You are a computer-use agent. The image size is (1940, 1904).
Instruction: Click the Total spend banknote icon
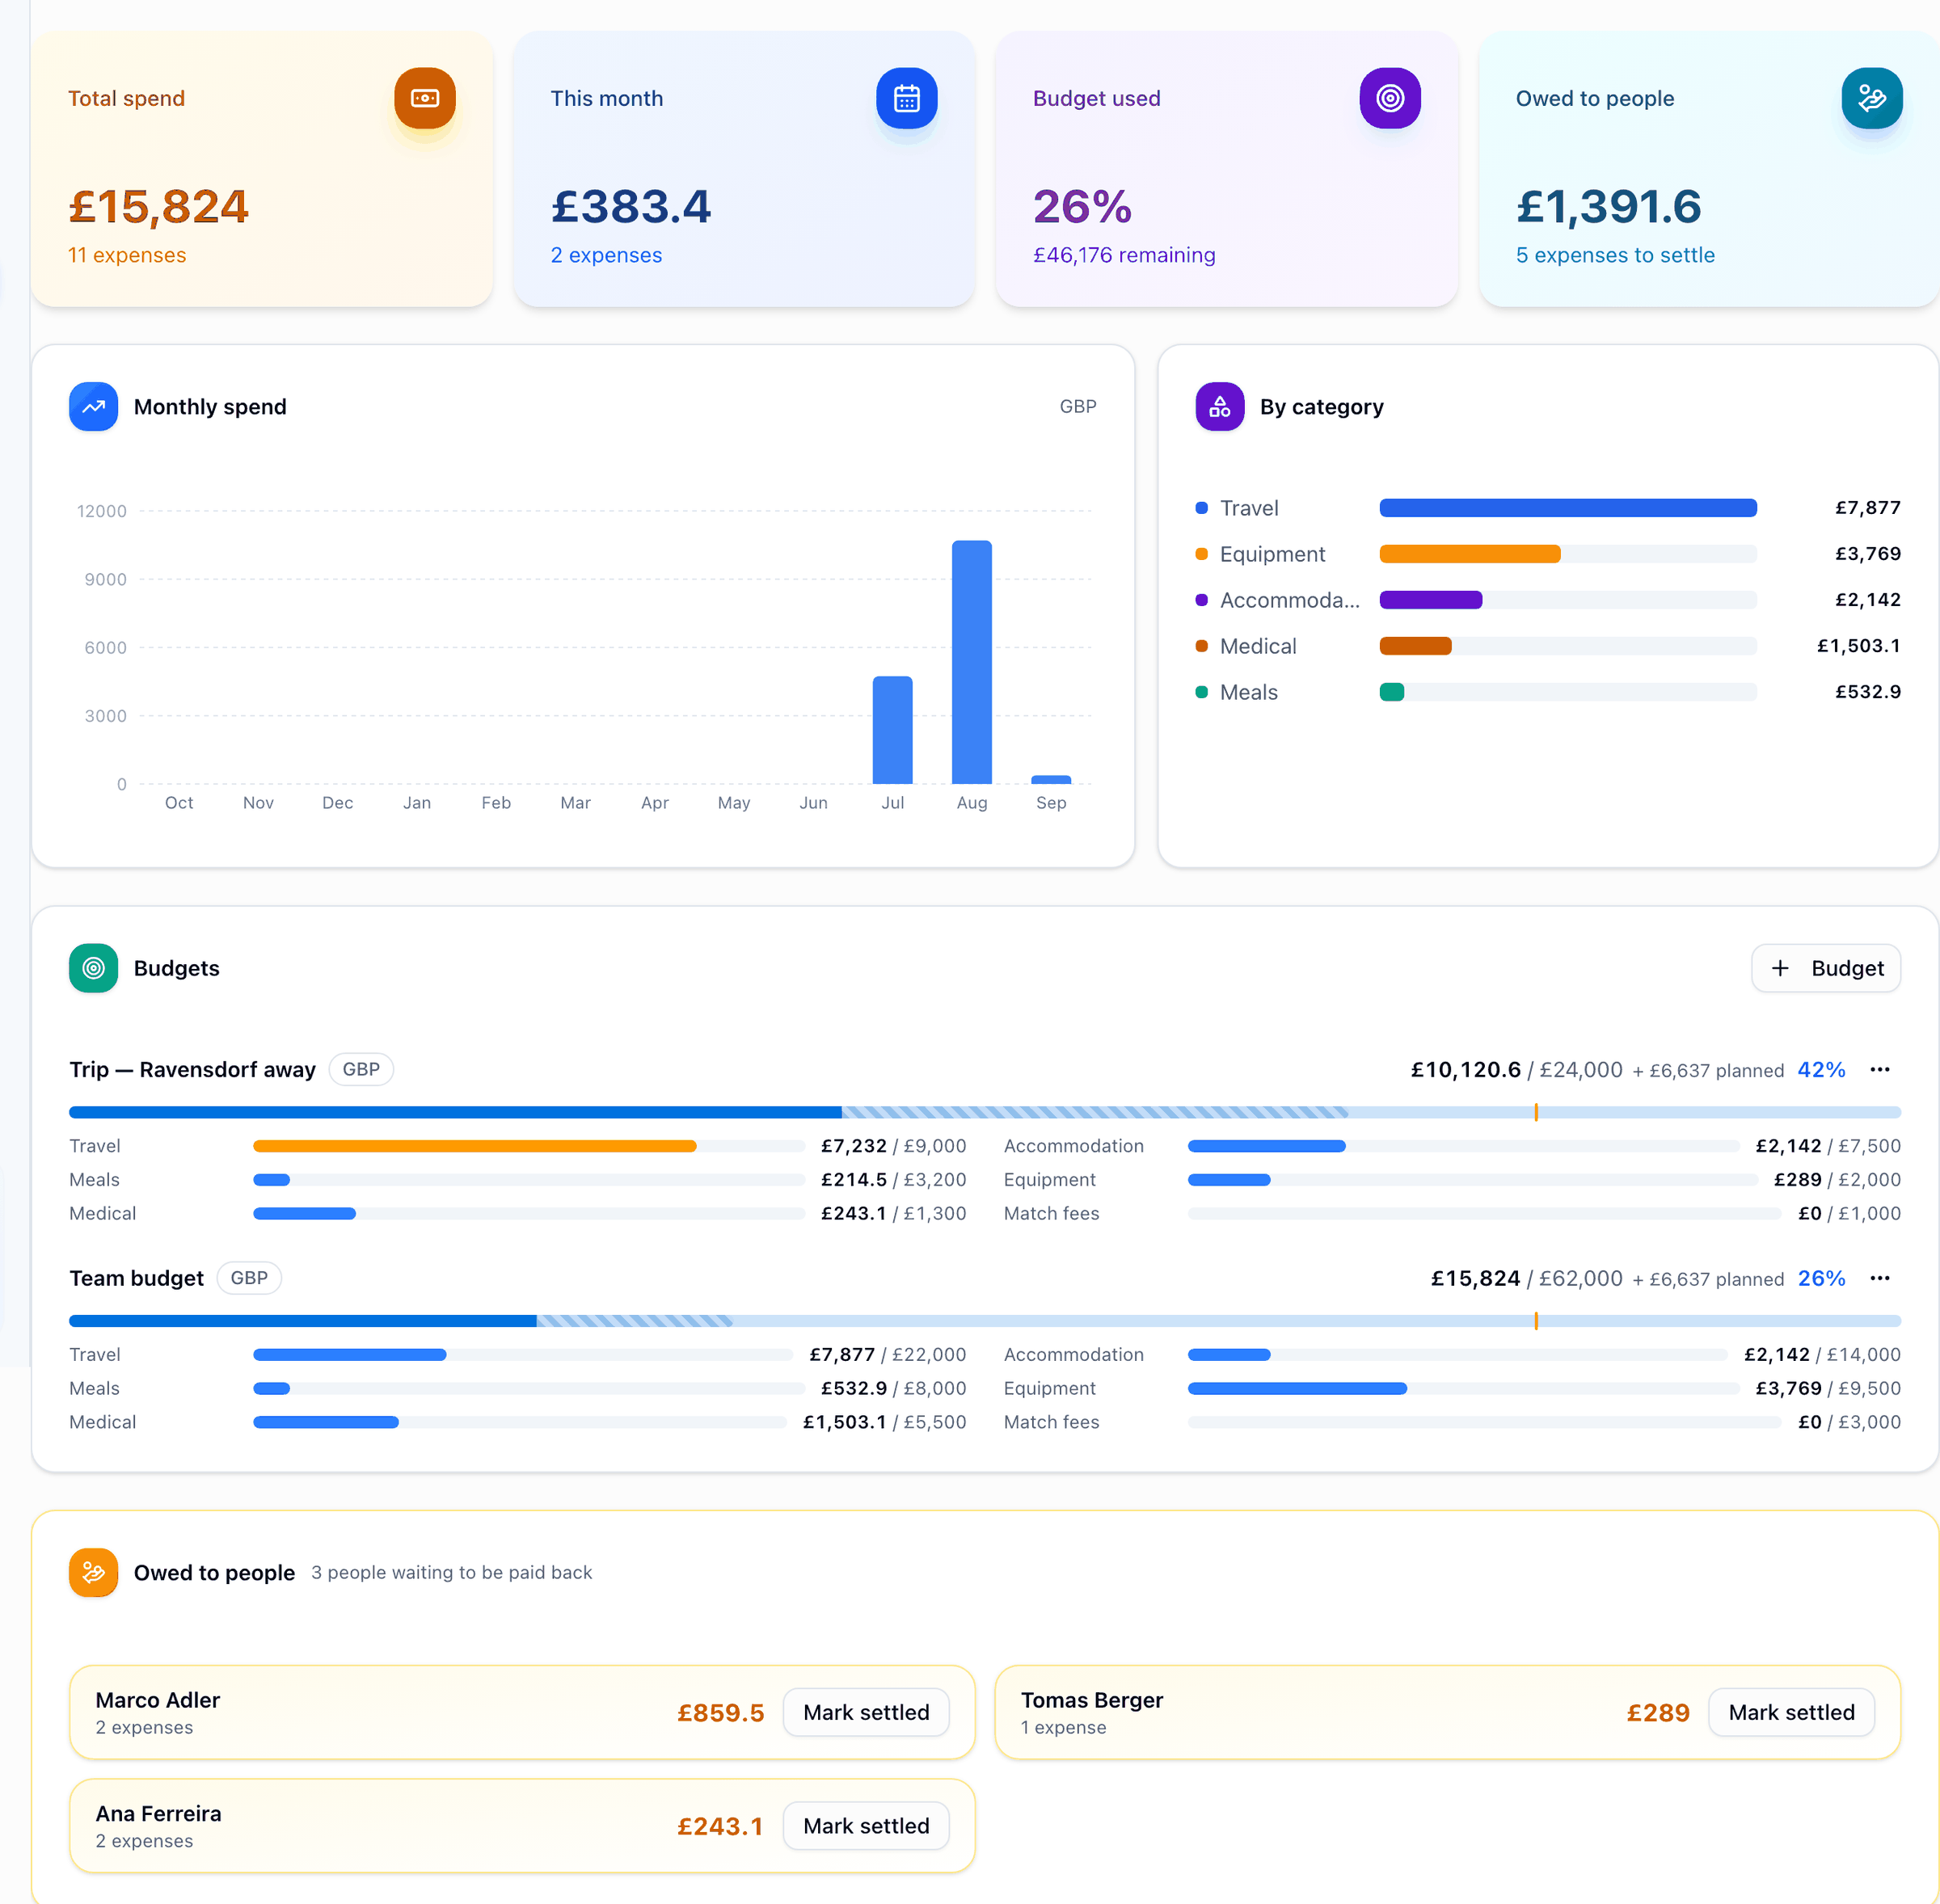[425, 98]
